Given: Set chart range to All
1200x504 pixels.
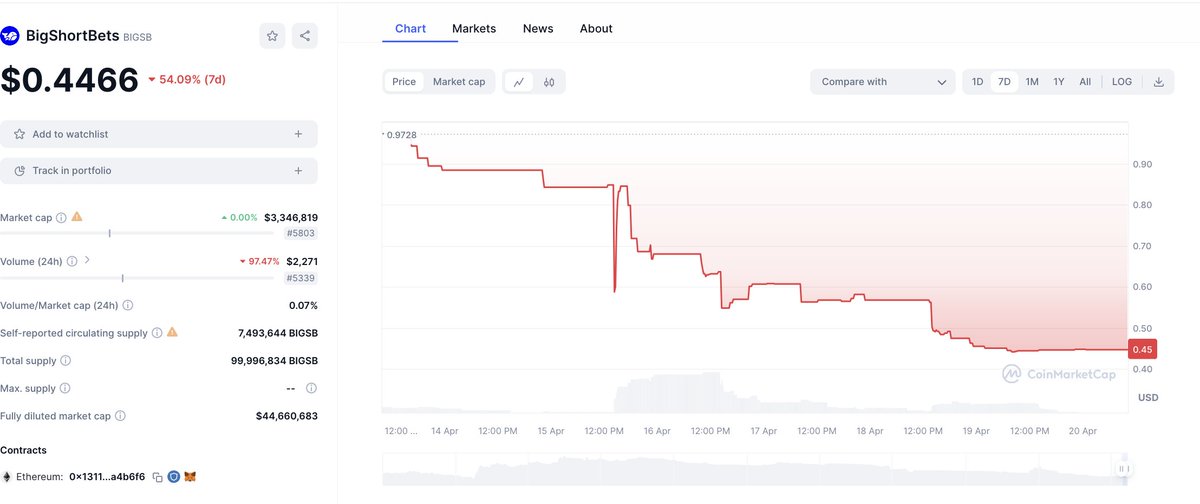Looking at the screenshot, I should click(x=1085, y=82).
